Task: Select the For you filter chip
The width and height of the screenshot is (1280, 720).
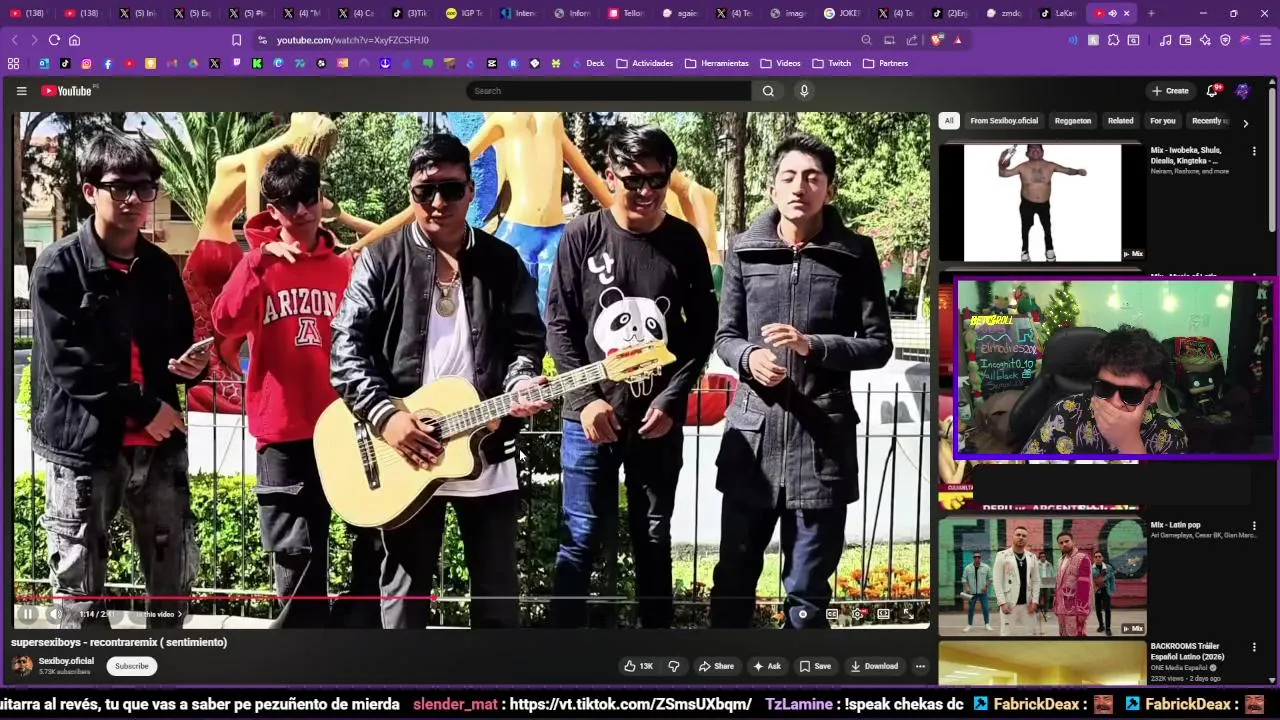Action: pos(1163,121)
